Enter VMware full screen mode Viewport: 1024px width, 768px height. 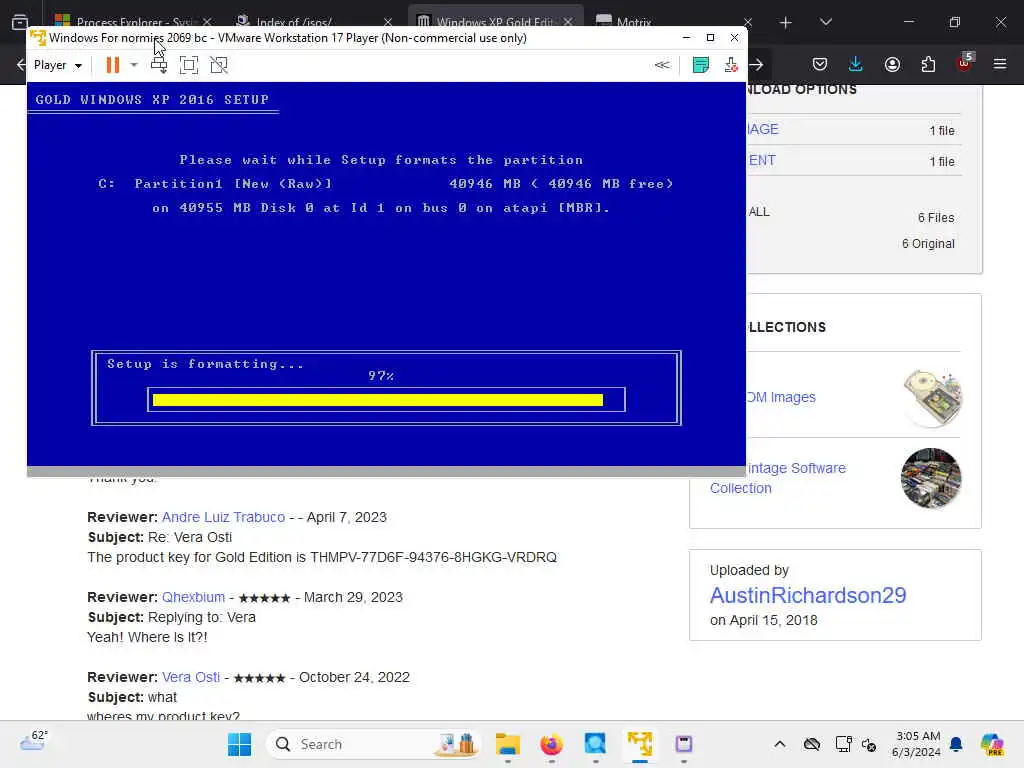189,65
